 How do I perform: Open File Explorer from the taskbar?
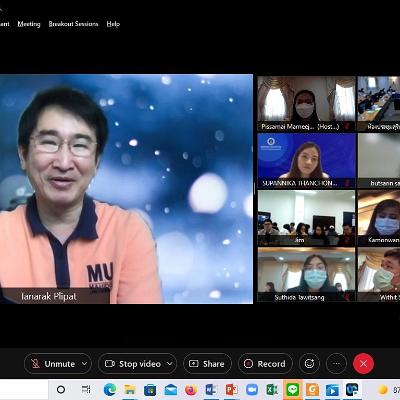(130, 389)
